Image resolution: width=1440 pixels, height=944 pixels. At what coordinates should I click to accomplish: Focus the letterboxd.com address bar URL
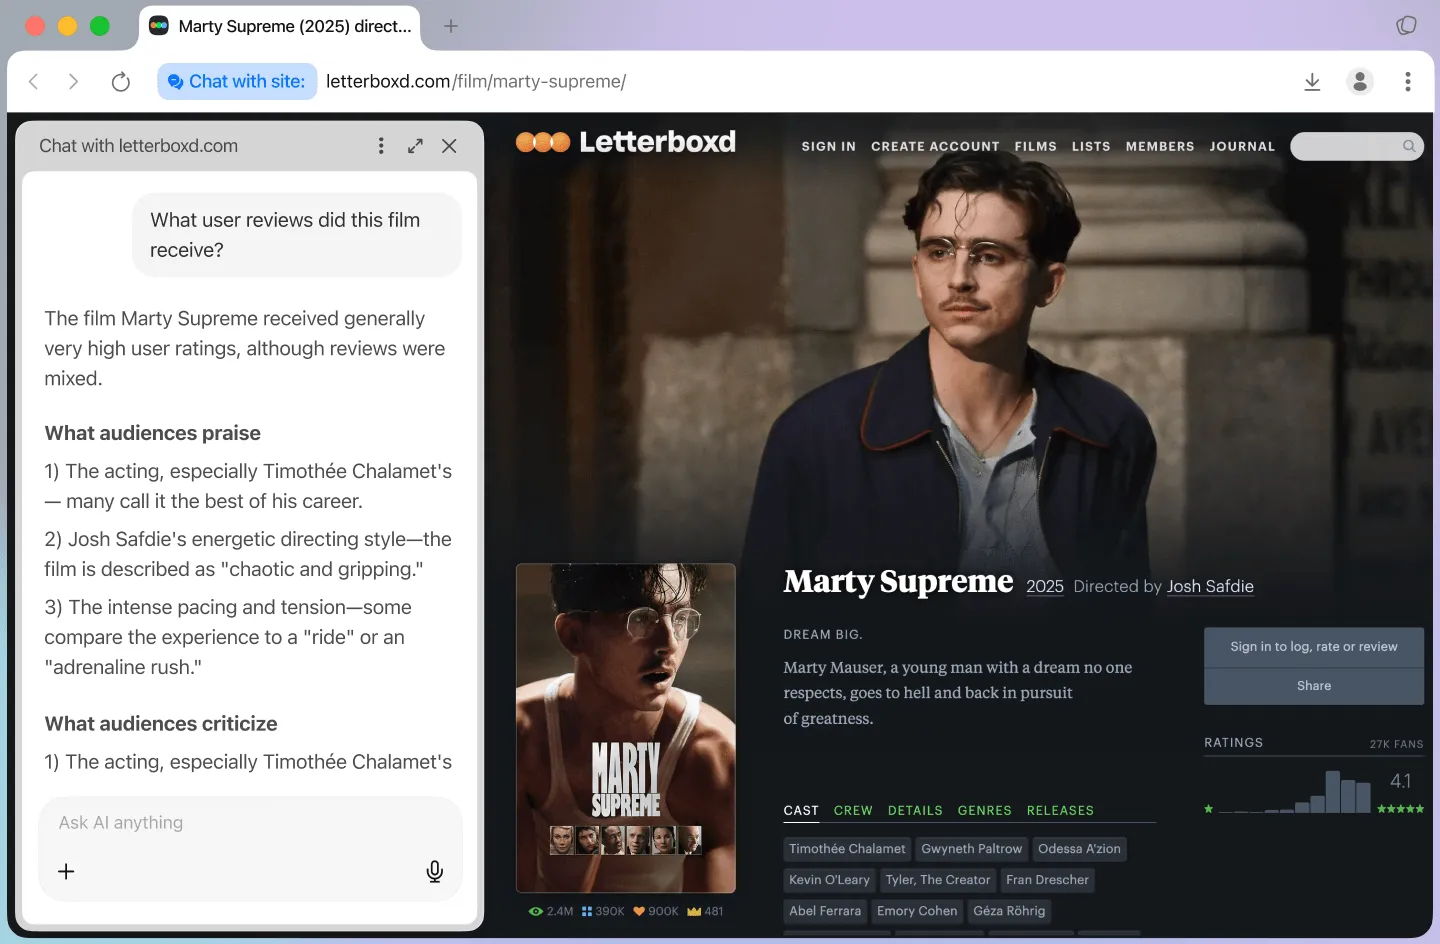coord(476,82)
